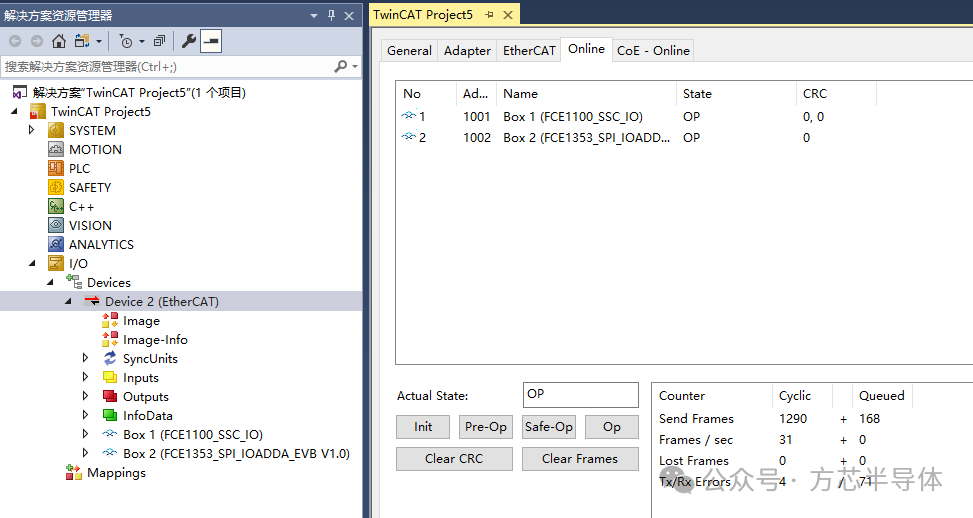
Task: Switch to the EtherCAT tab
Action: pos(529,50)
